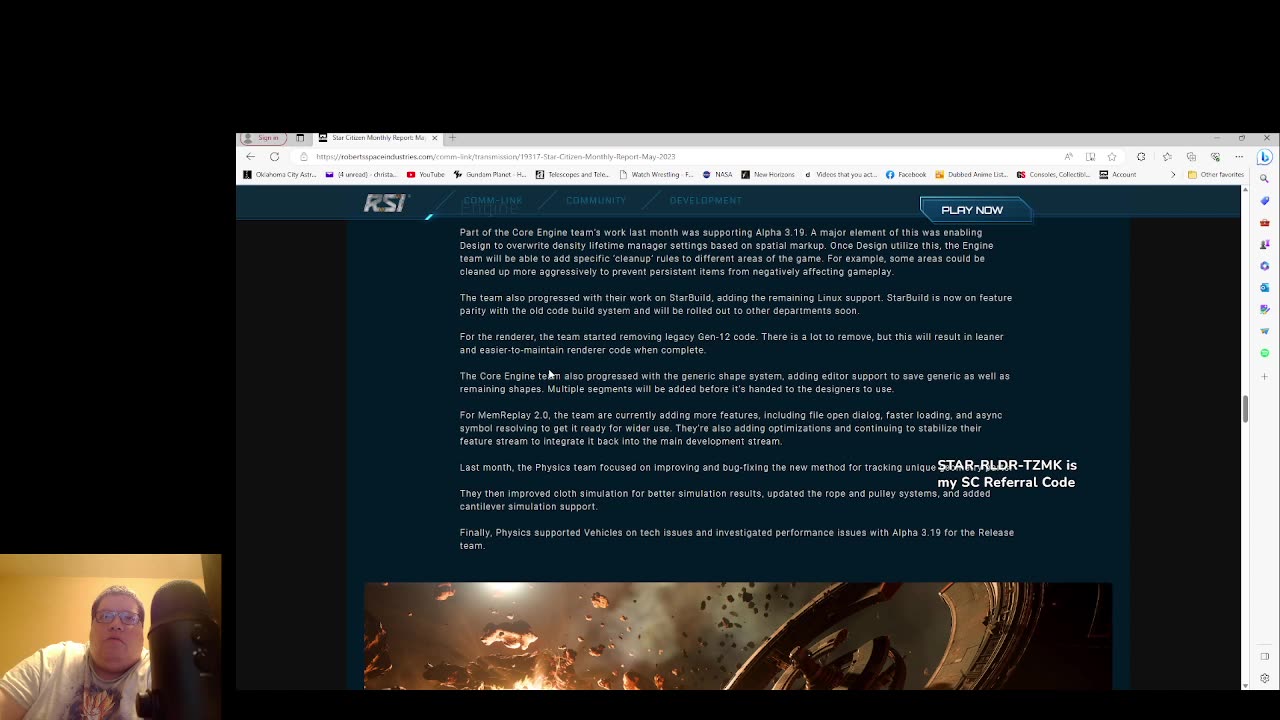The height and width of the screenshot is (720, 1280).
Task: Click sidebar Search magnifier icon
Action: click(1264, 179)
